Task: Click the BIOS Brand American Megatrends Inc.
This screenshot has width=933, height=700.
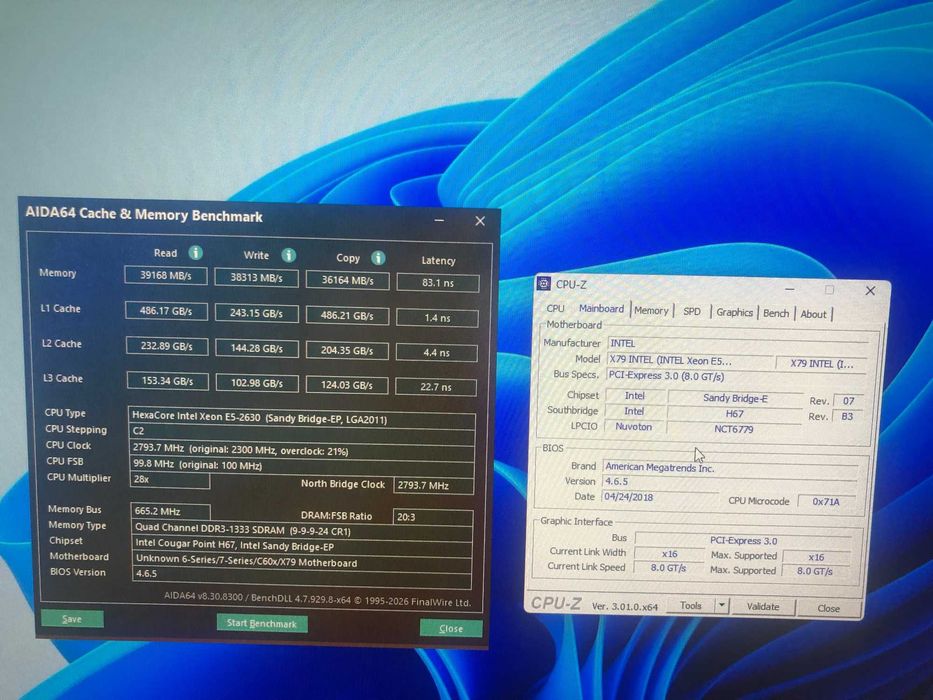Action: point(730,468)
